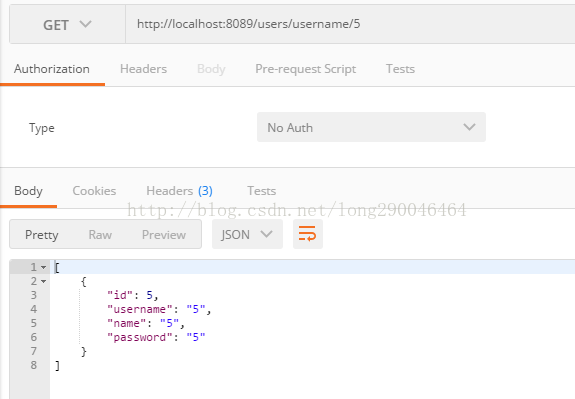Open the response Headers (3) tab
Viewport: 575px width, 399px height.
[179, 191]
